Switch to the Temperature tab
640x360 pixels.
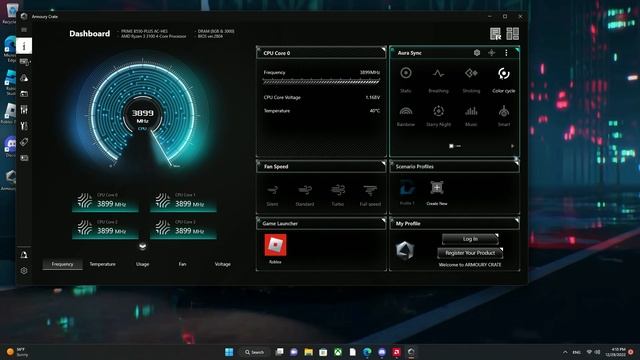click(x=102, y=264)
